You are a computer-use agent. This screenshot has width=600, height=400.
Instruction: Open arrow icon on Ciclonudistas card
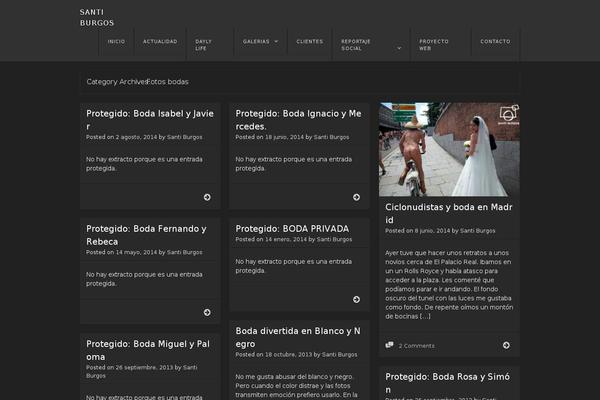506,345
